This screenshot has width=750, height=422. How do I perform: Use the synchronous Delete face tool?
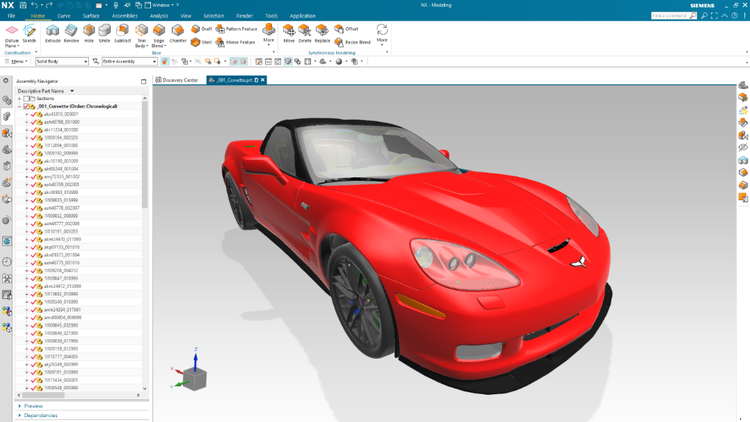tap(305, 33)
